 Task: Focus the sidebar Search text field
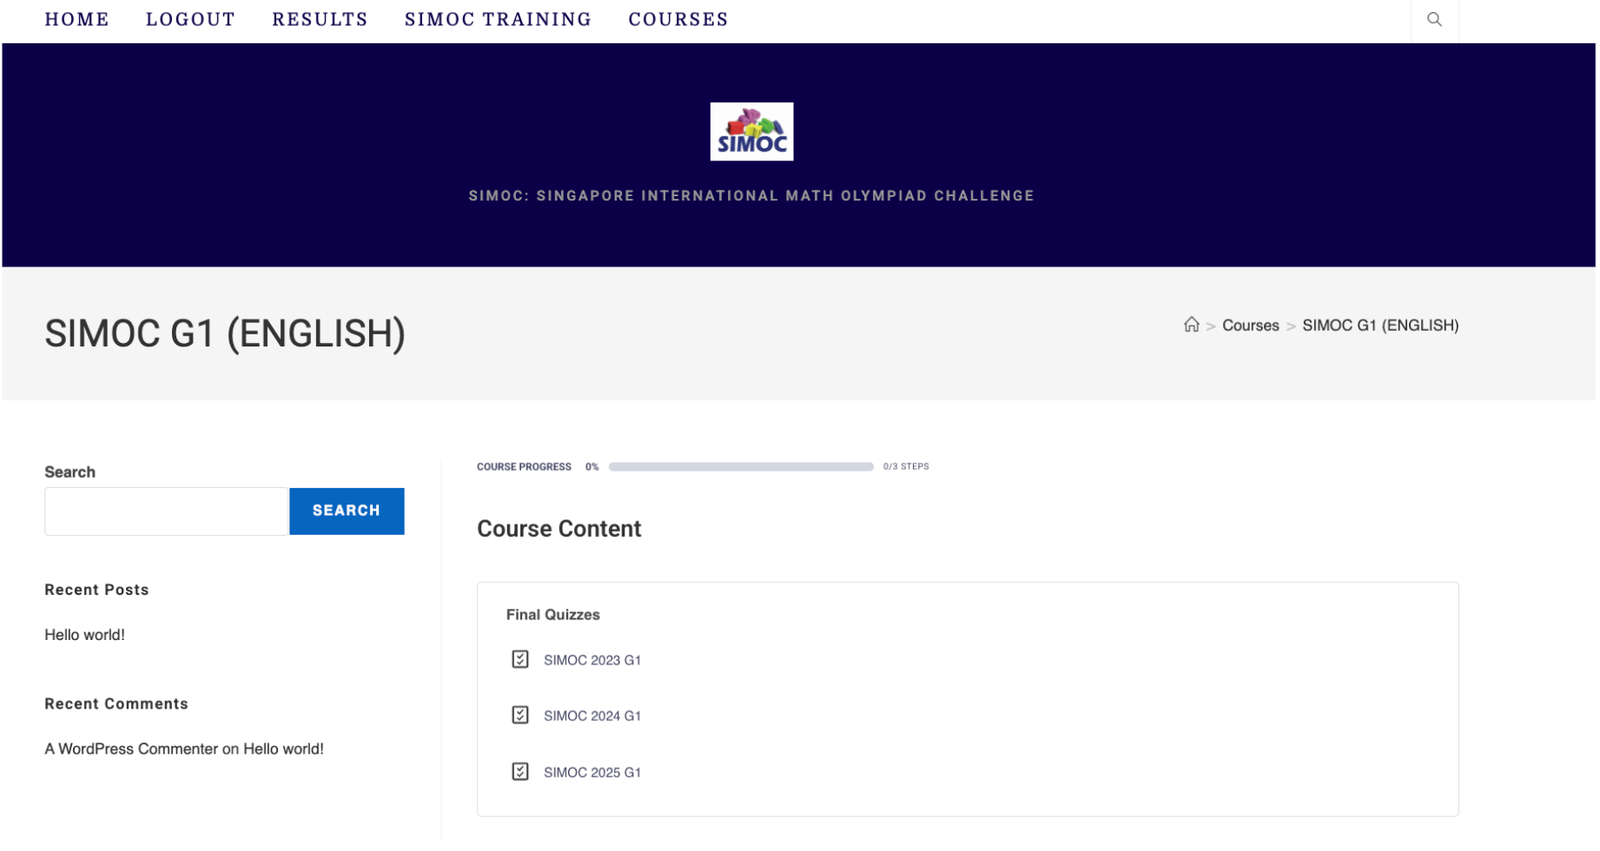pyautogui.click(x=166, y=511)
